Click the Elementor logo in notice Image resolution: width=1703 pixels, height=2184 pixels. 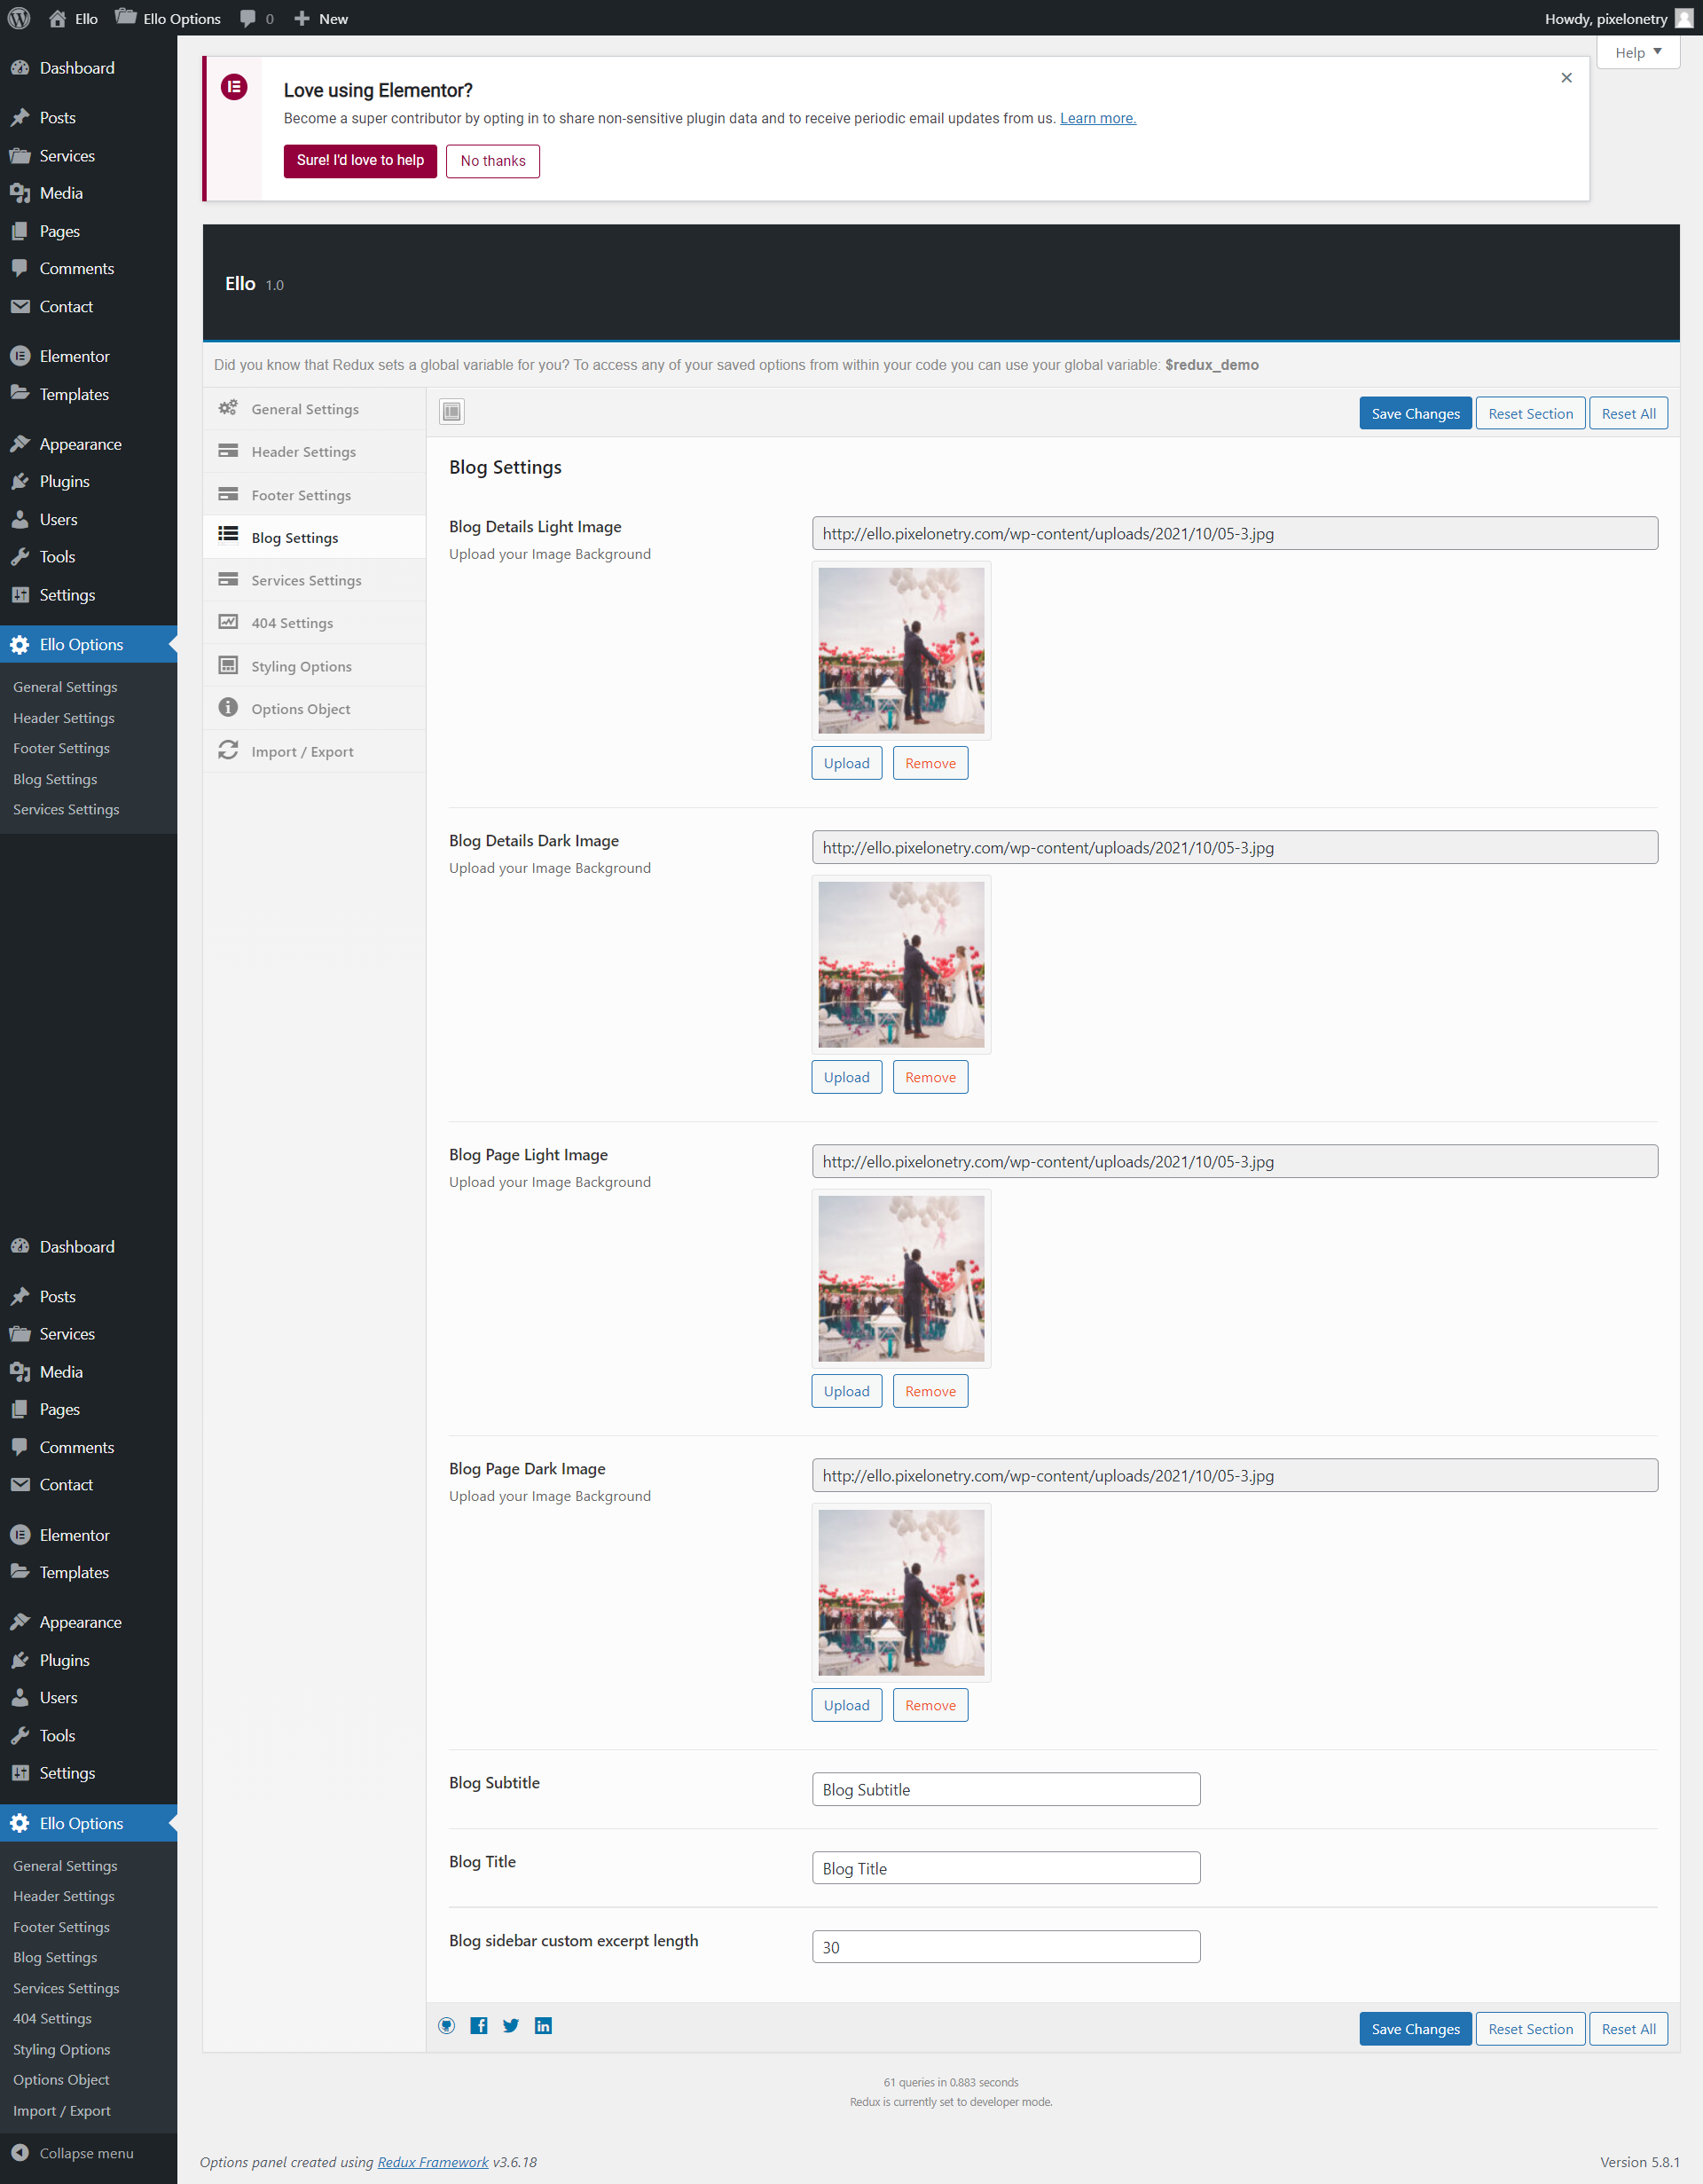click(234, 87)
